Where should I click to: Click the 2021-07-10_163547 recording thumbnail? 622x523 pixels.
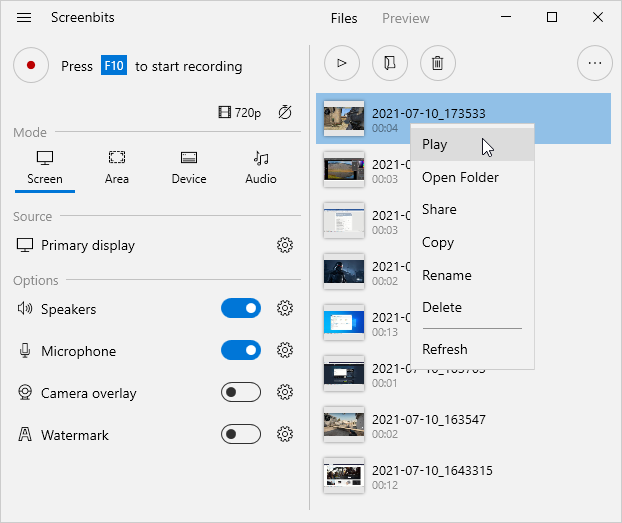pos(344,425)
